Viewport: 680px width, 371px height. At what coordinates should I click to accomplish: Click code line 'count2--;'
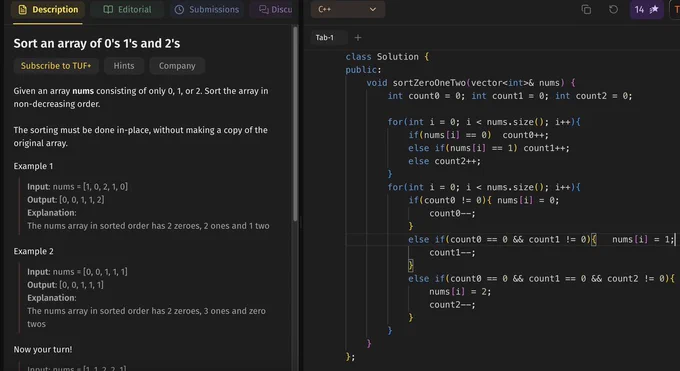(452, 305)
